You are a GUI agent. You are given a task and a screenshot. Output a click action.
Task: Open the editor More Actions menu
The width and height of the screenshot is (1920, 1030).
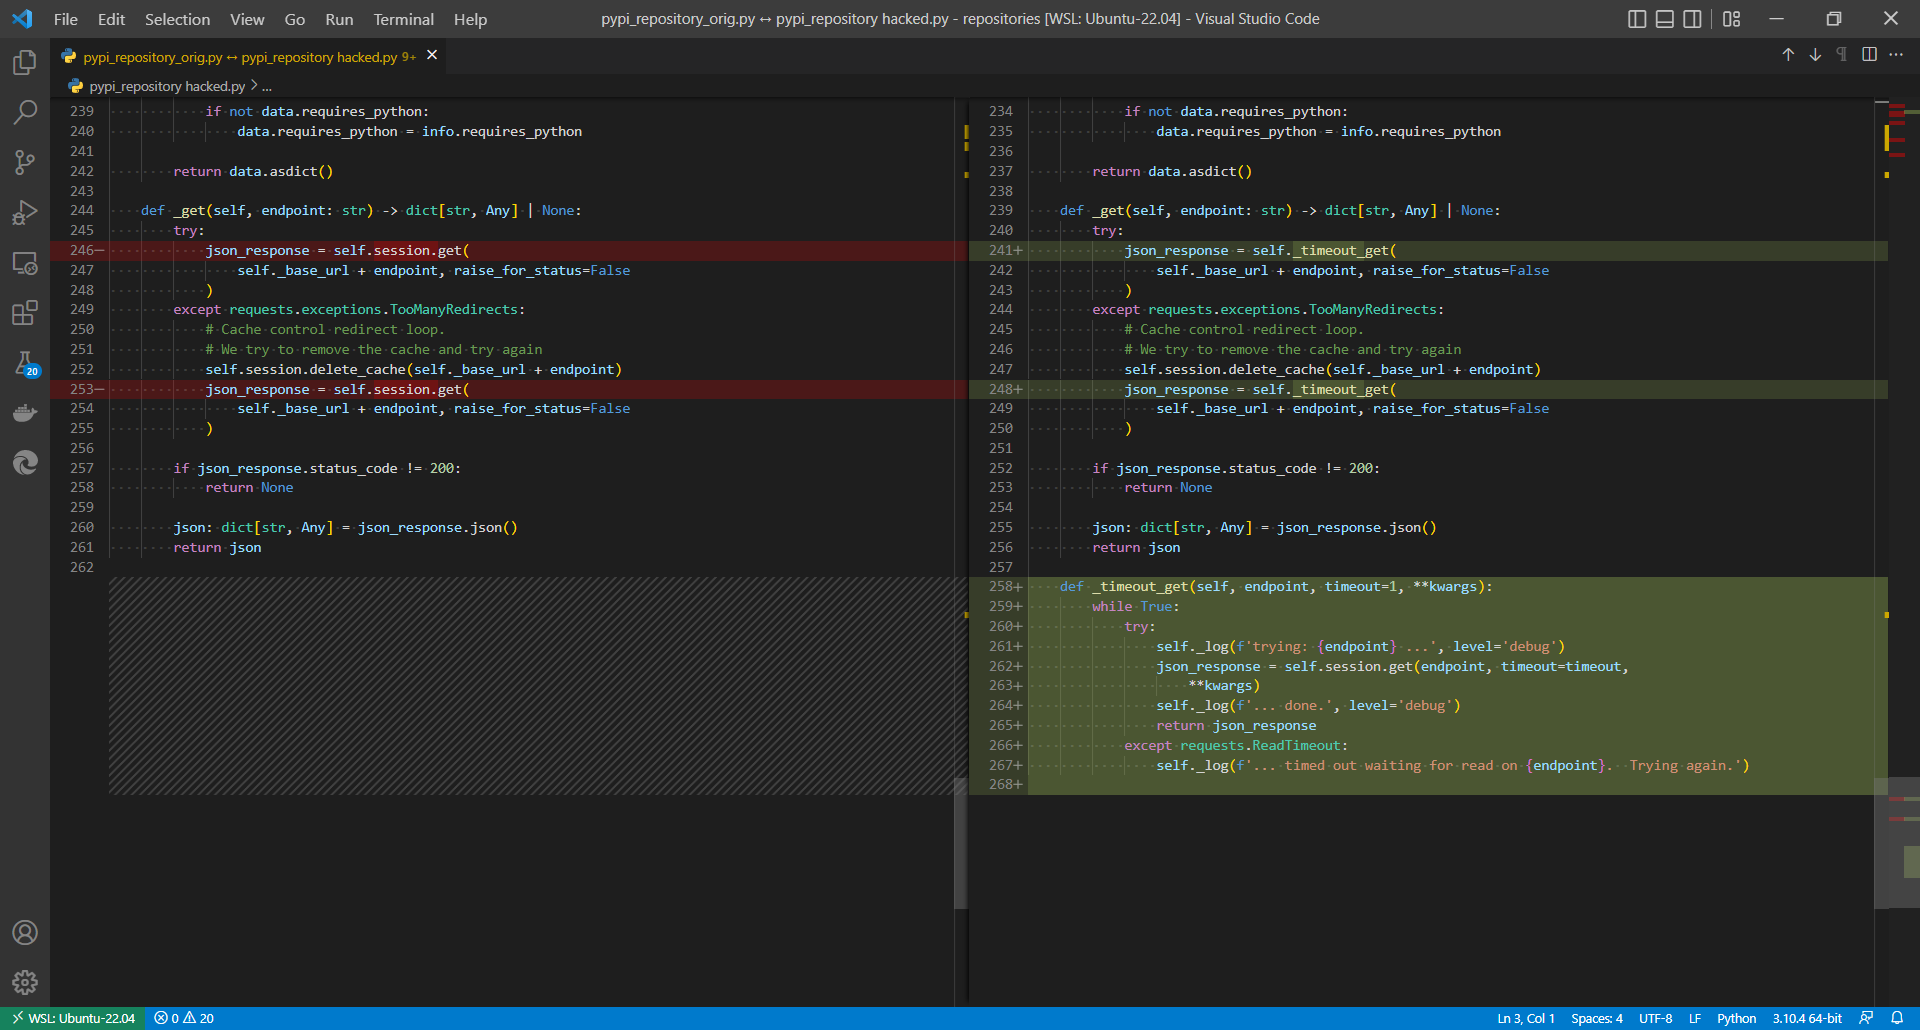1897,55
